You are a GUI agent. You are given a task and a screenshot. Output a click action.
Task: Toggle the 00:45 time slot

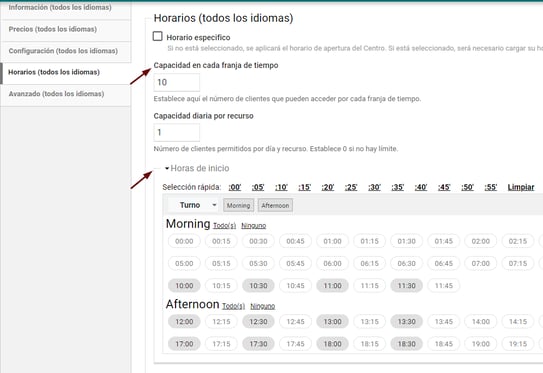[295, 241]
